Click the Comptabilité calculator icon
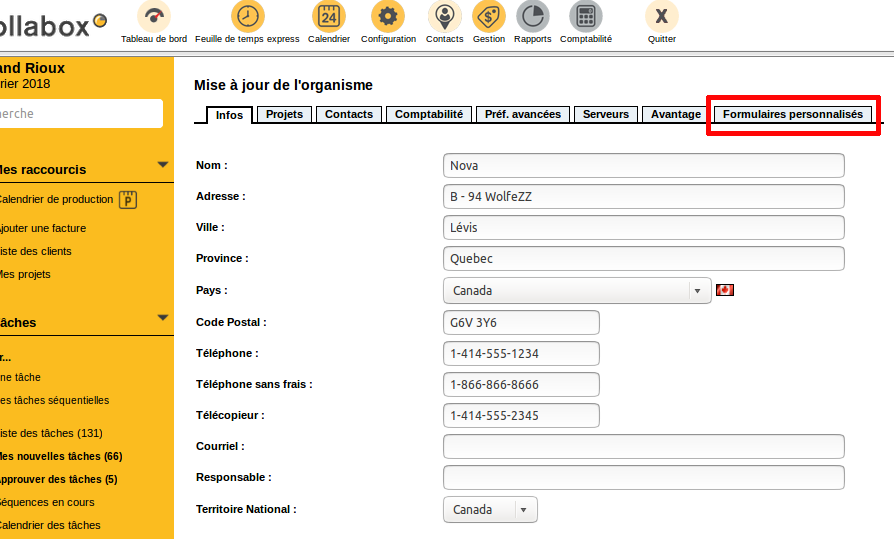Screen dimensions: 894x539 585,17
